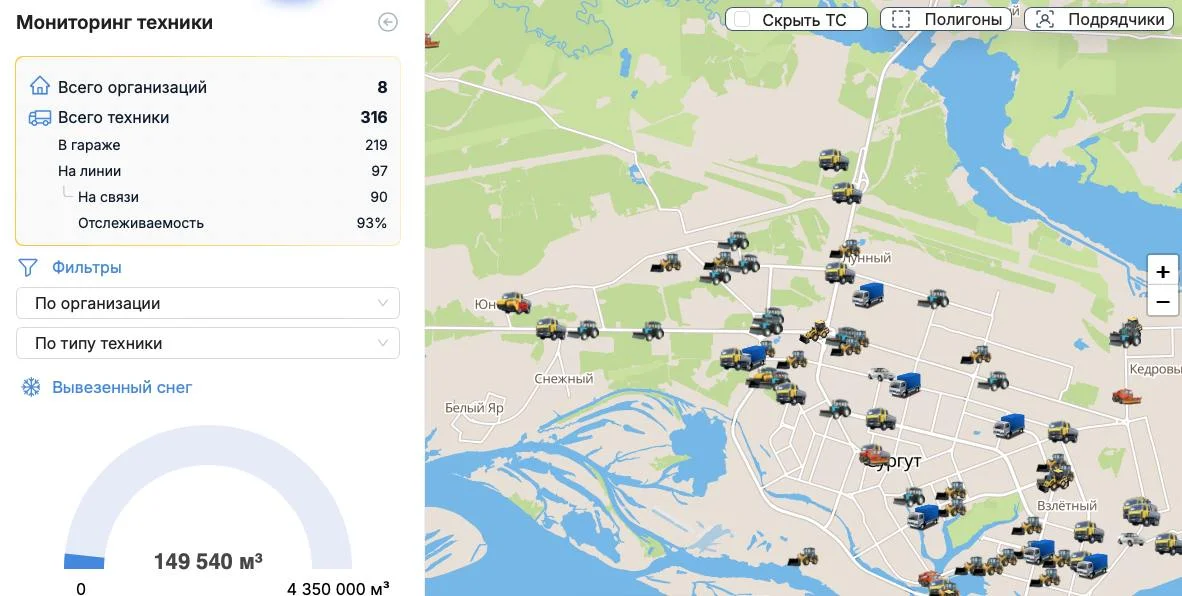Open the По типу техники dropdown
The height and width of the screenshot is (596, 1182).
point(208,344)
